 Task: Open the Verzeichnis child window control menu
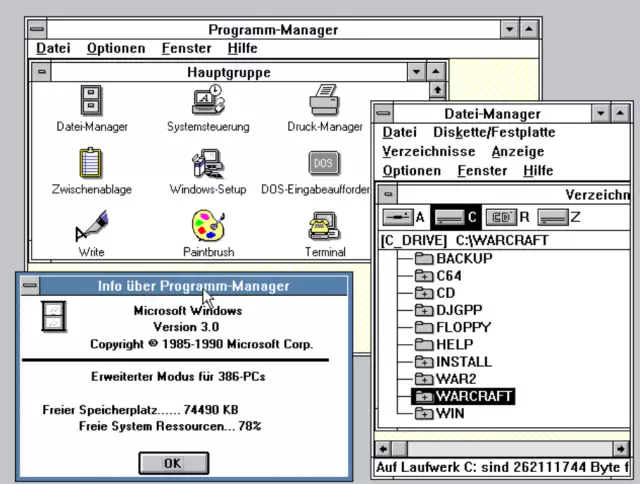coord(388,194)
